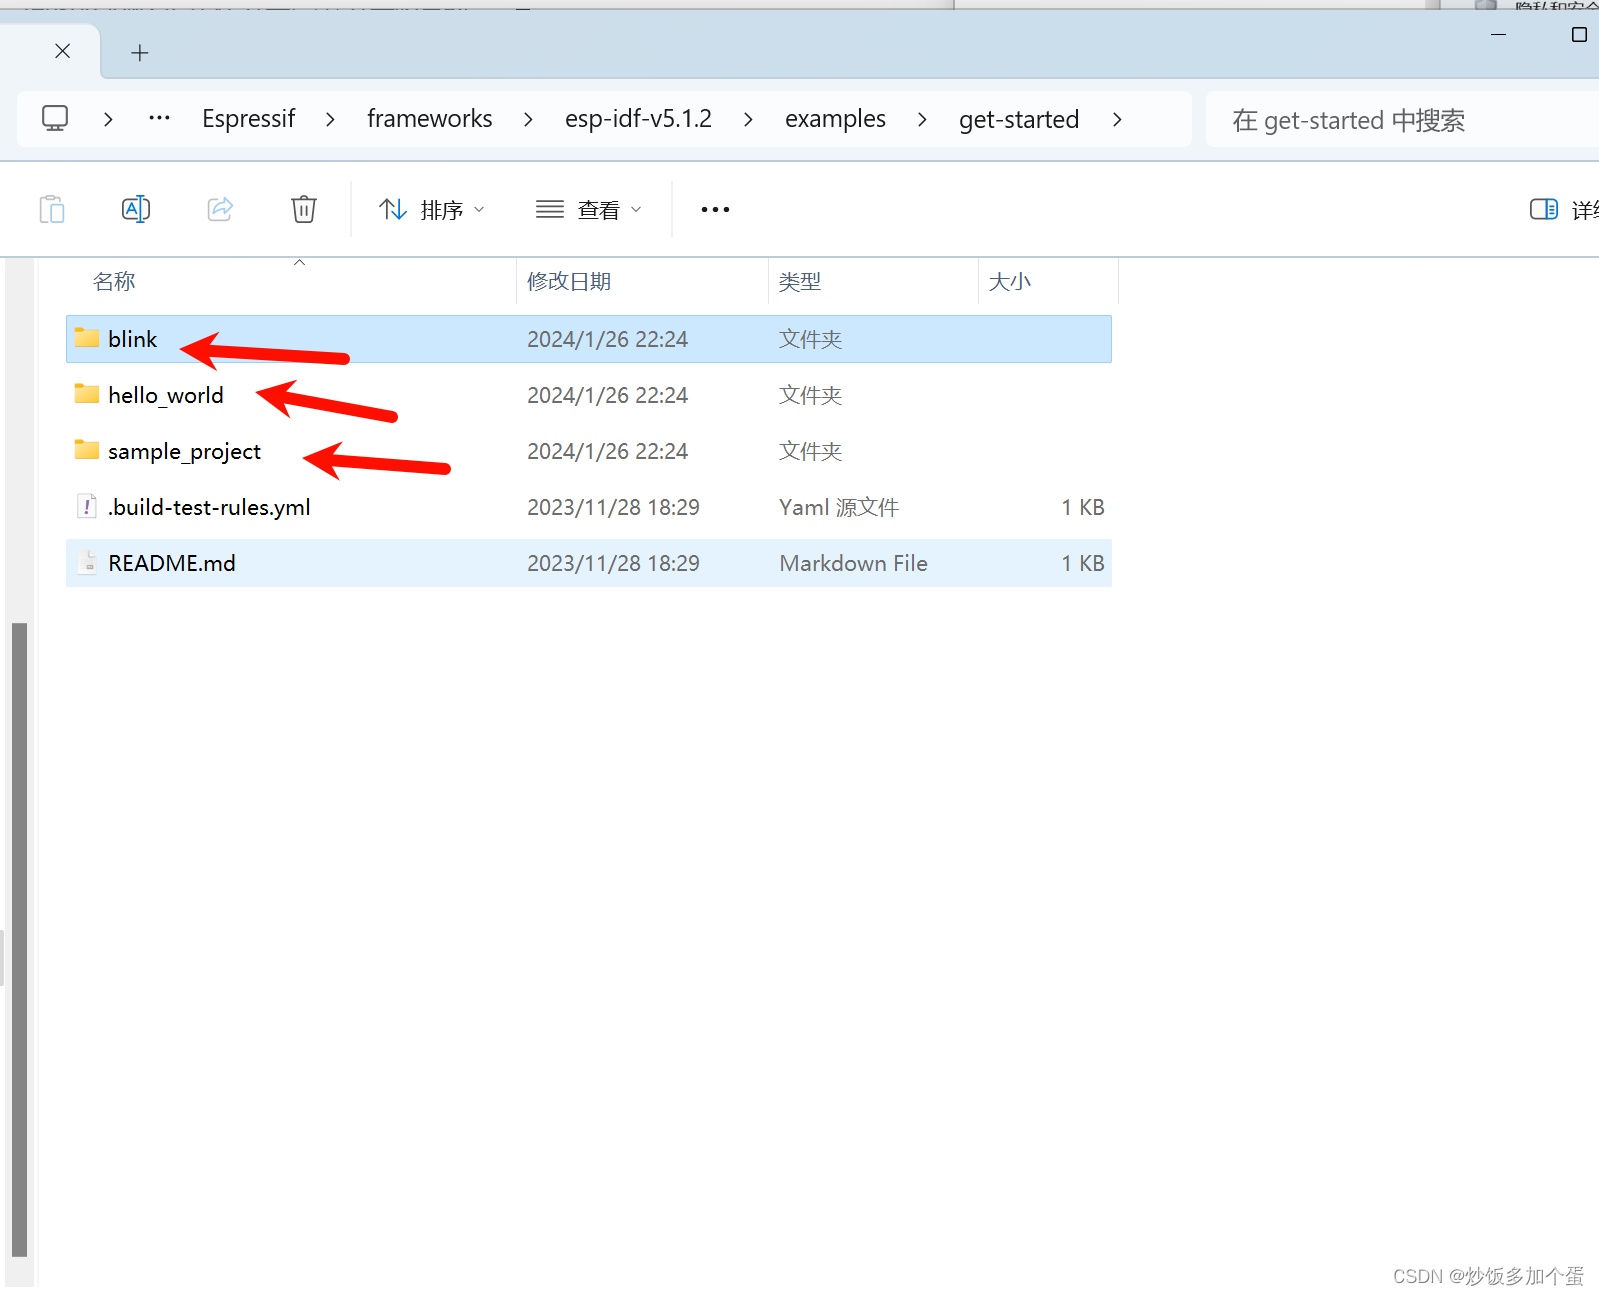Select the README.md file
This screenshot has height=1296, width=1599.
(x=589, y=563)
